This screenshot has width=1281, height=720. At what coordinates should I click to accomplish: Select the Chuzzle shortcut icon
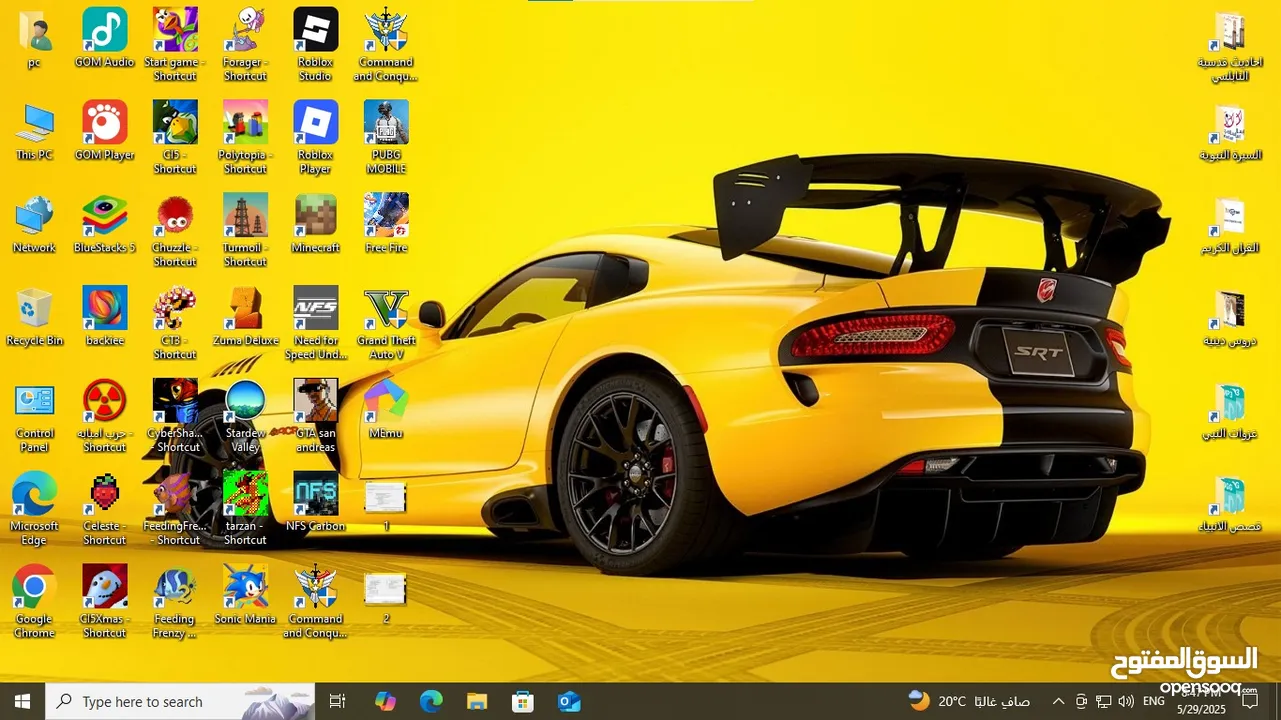click(x=175, y=217)
